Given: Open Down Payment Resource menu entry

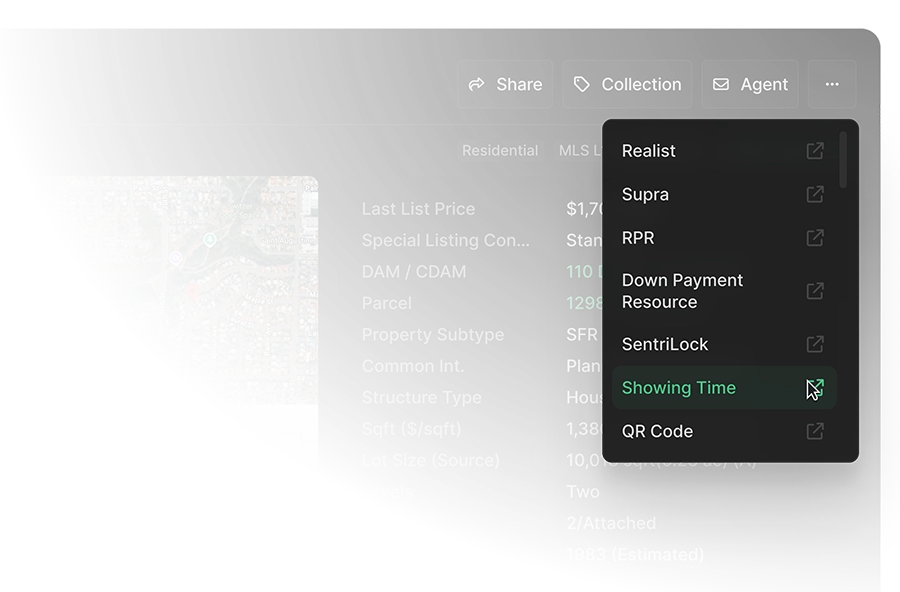Looking at the screenshot, I should [x=723, y=291].
